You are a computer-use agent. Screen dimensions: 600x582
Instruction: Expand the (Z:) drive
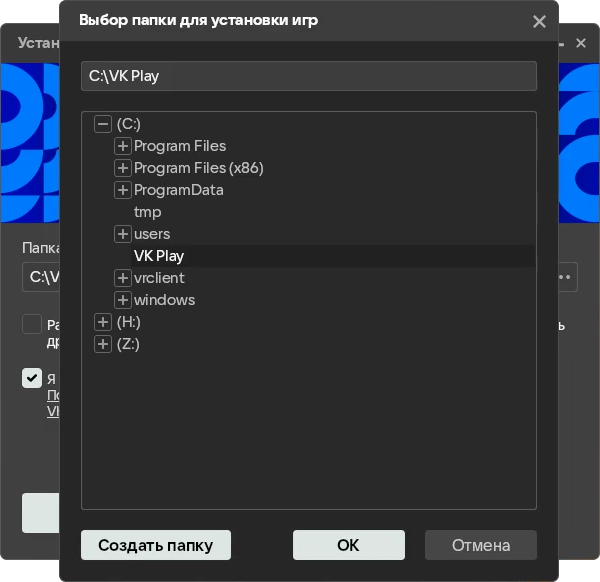(103, 344)
